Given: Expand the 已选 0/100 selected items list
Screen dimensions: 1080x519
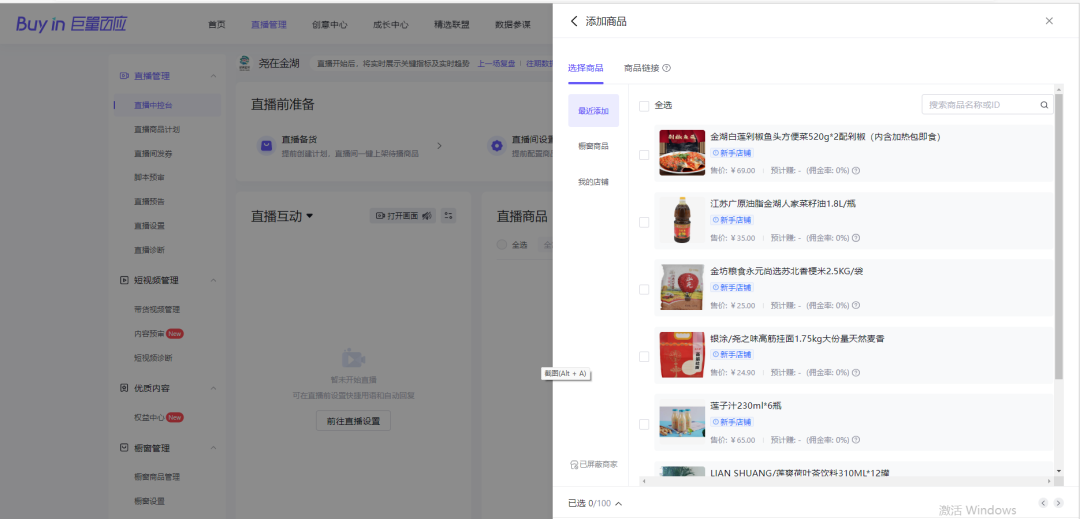Looking at the screenshot, I should click(618, 504).
